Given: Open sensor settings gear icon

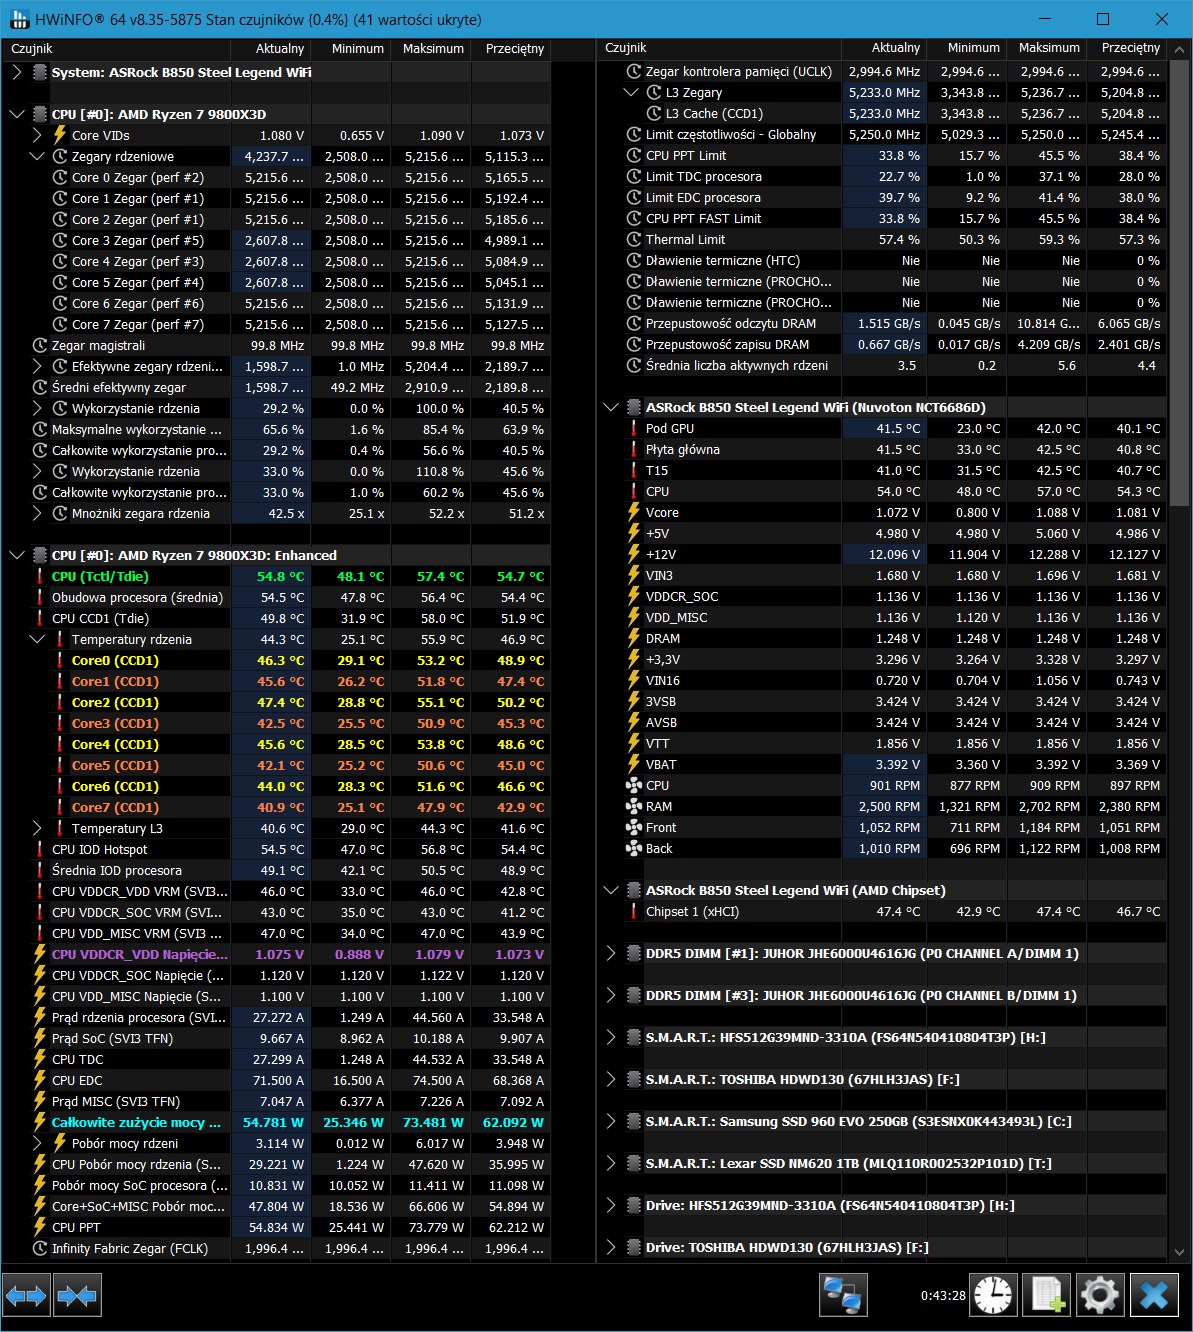Looking at the screenshot, I should coord(1100,1296).
